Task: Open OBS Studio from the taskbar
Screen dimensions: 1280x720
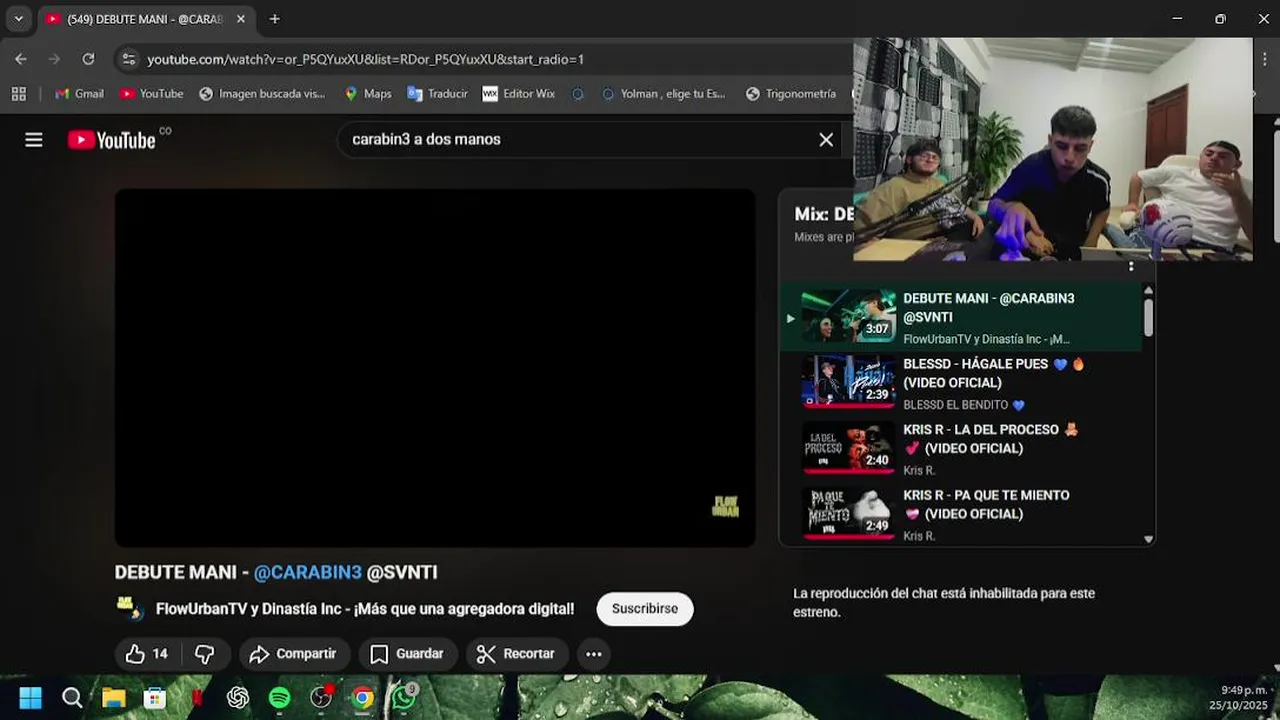Action: 321,697
